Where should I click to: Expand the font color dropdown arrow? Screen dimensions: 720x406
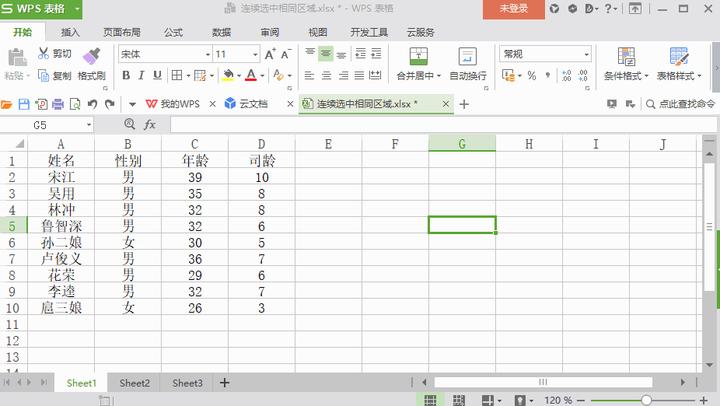[x=262, y=76]
